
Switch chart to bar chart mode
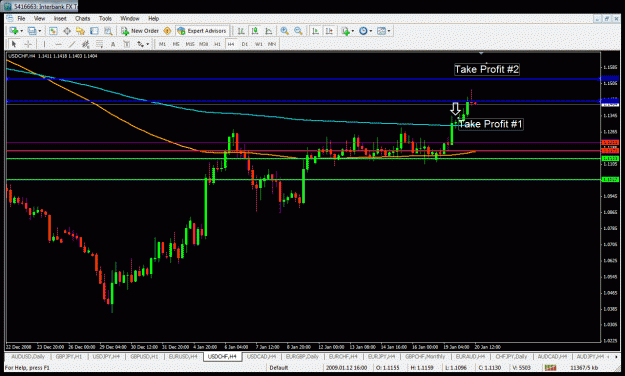[241, 31]
